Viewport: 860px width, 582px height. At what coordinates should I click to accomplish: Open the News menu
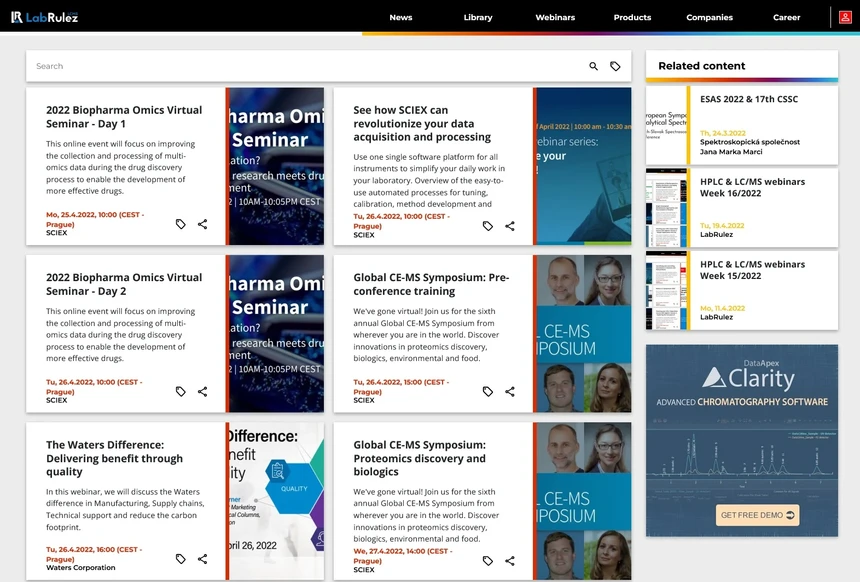(x=401, y=18)
